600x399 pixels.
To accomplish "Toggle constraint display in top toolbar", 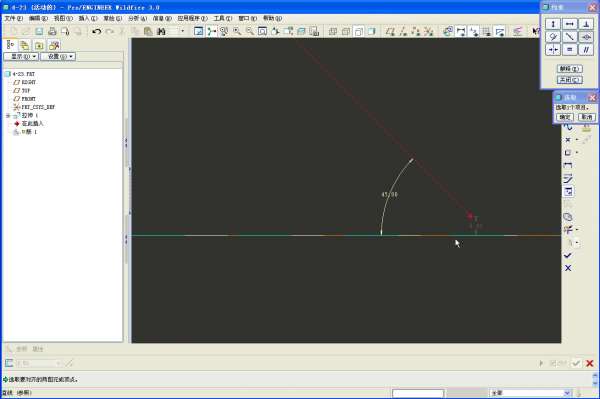I will (474, 31).
